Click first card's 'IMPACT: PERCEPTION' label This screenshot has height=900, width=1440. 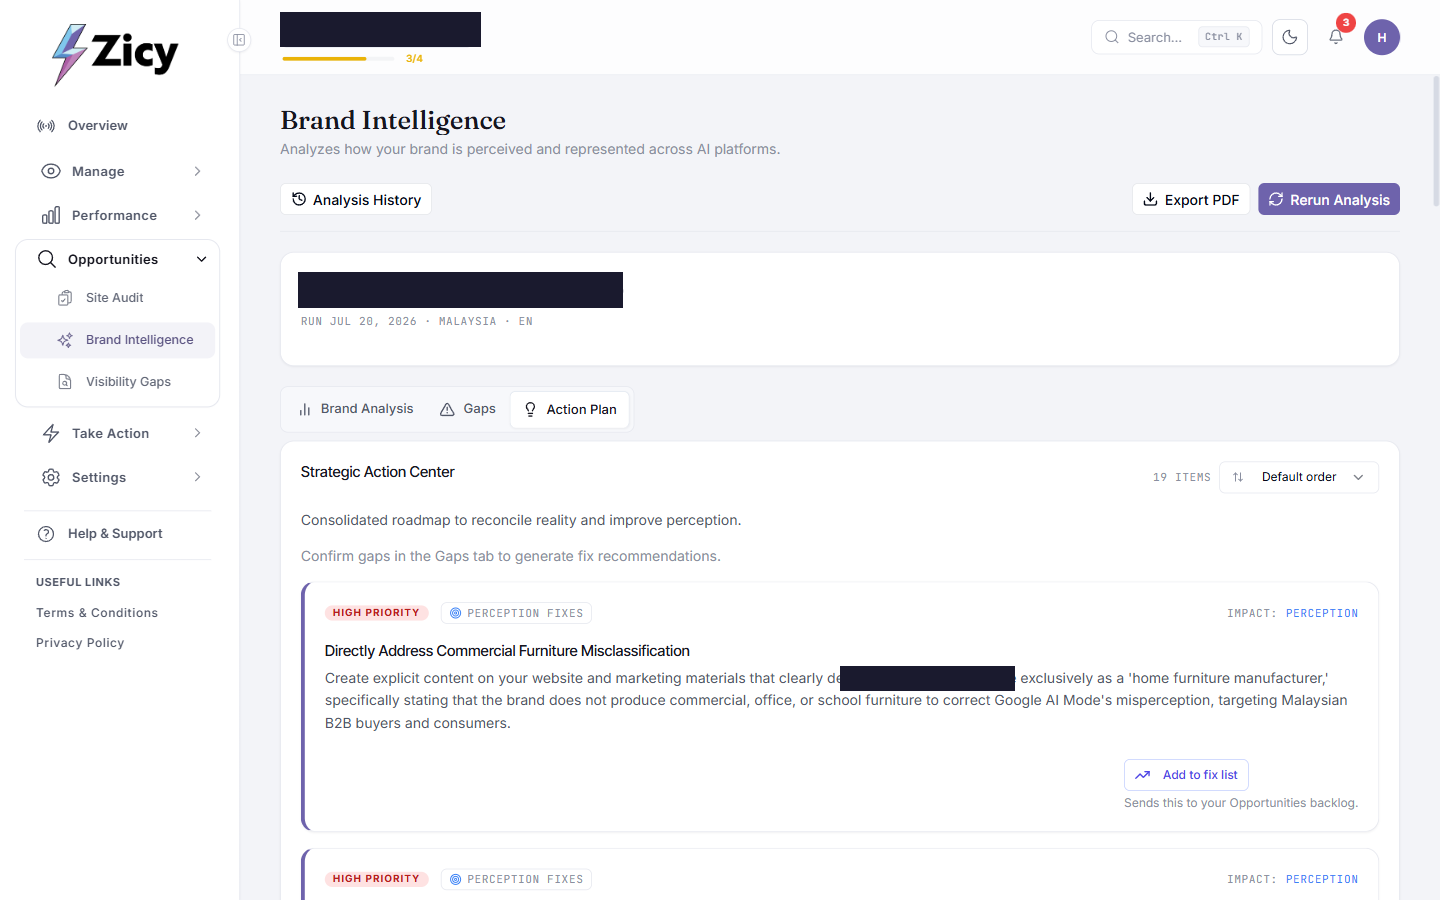click(x=1293, y=613)
